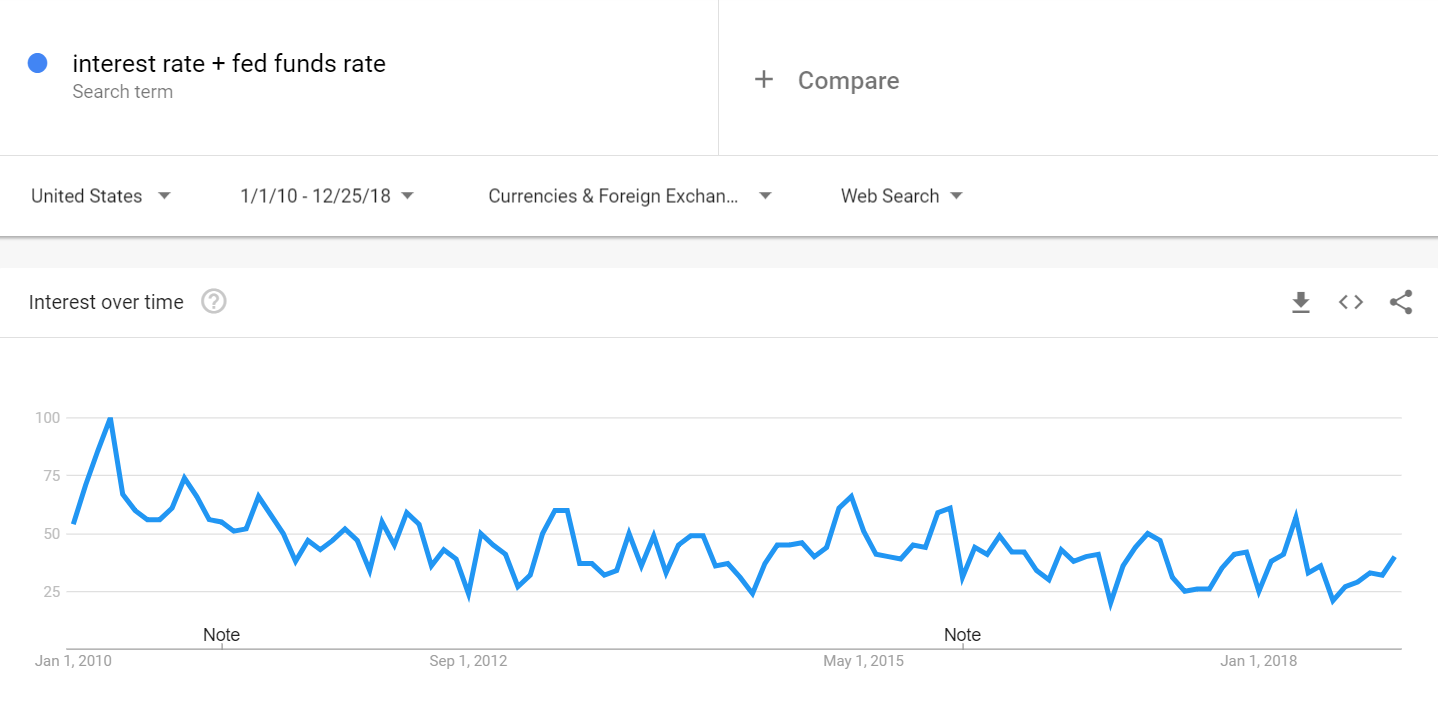Share the Interest over time chart

click(x=1400, y=302)
